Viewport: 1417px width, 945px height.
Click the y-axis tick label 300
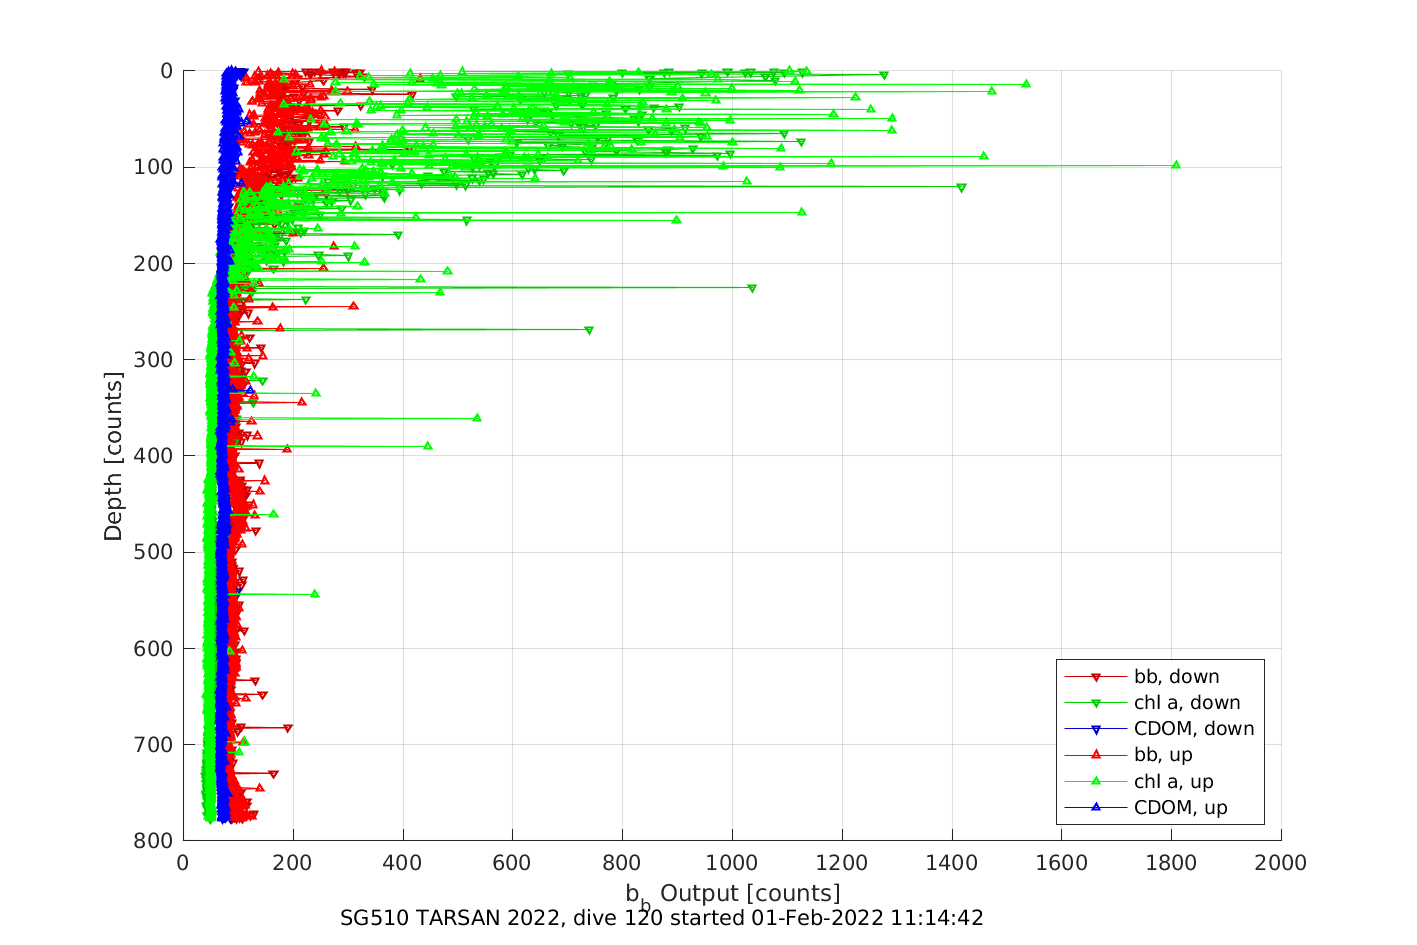[x=153, y=360]
